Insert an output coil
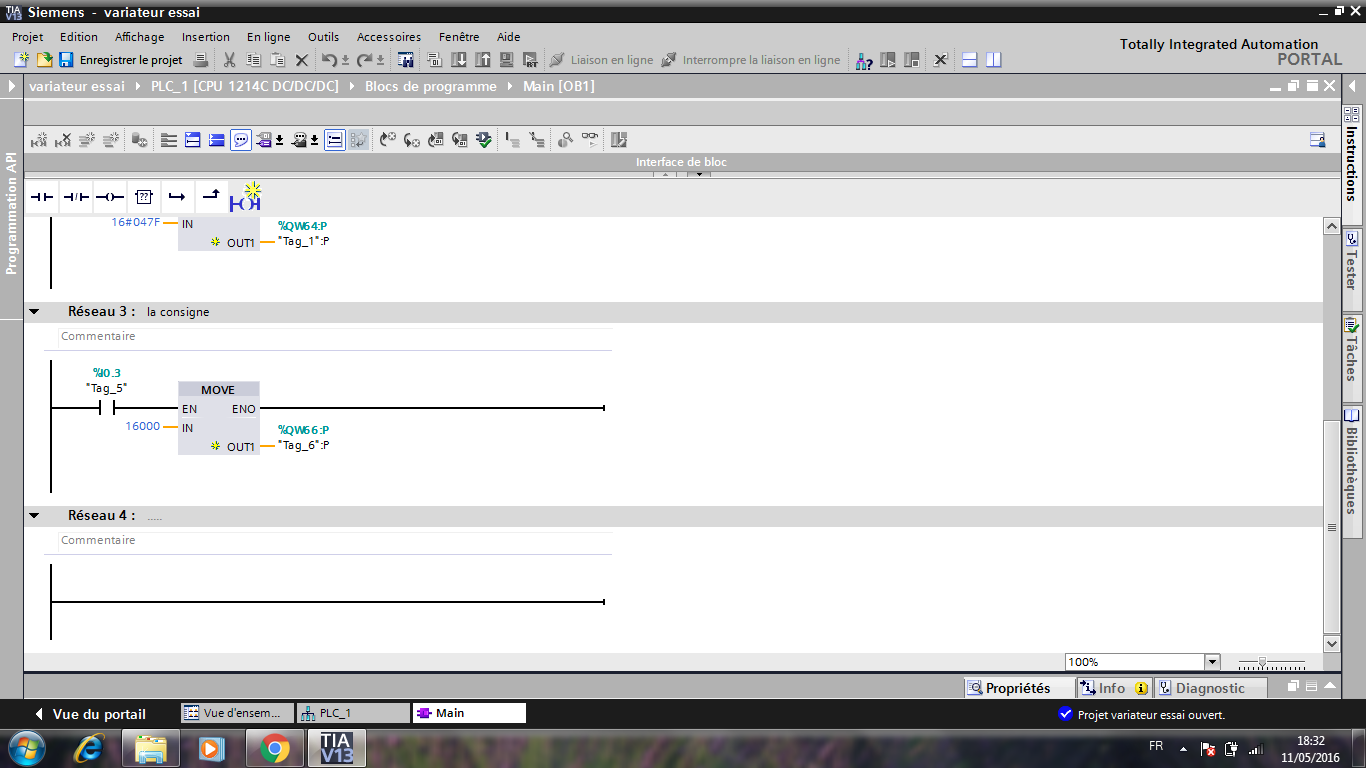This screenshot has height=768, width=1366. (x=110, y=197)
